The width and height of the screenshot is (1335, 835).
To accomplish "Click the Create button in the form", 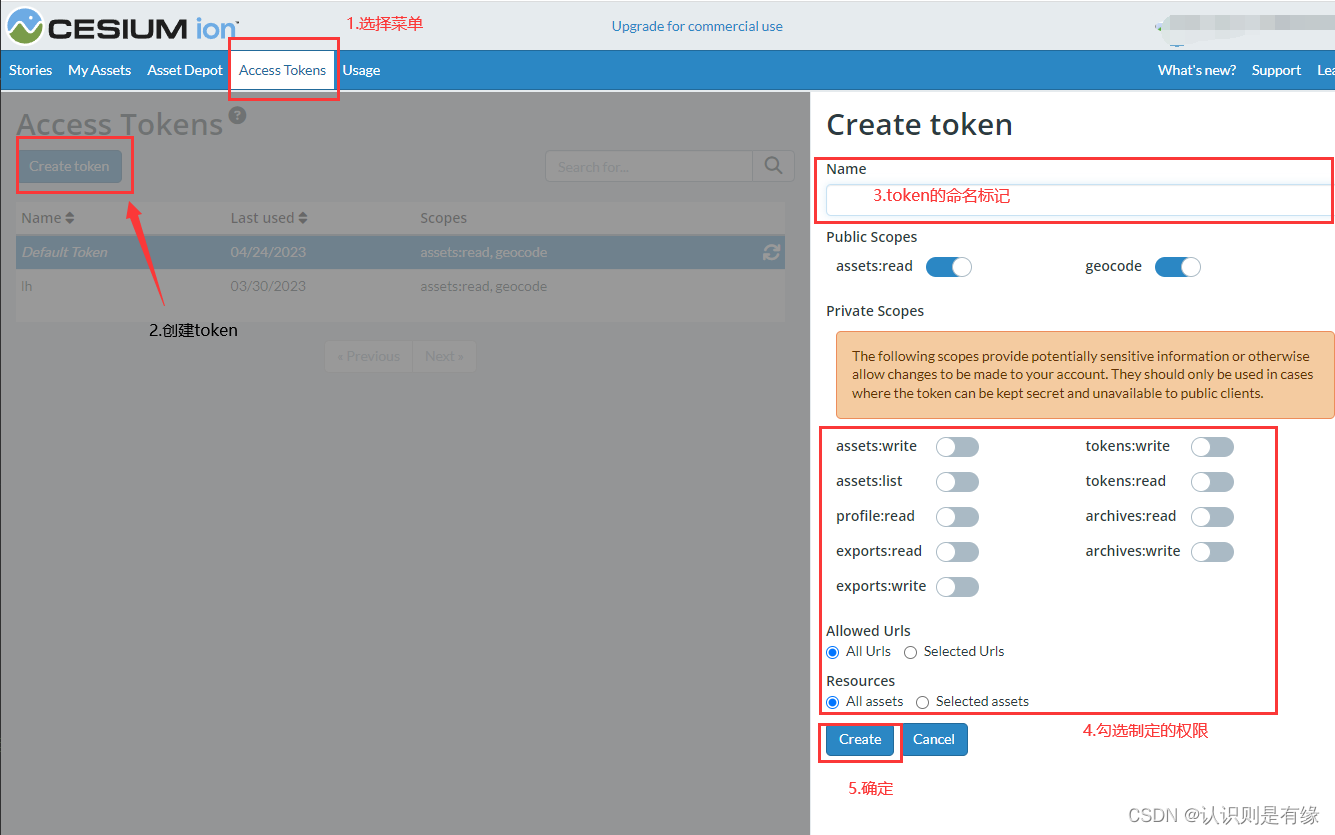I will coord(860,739).
